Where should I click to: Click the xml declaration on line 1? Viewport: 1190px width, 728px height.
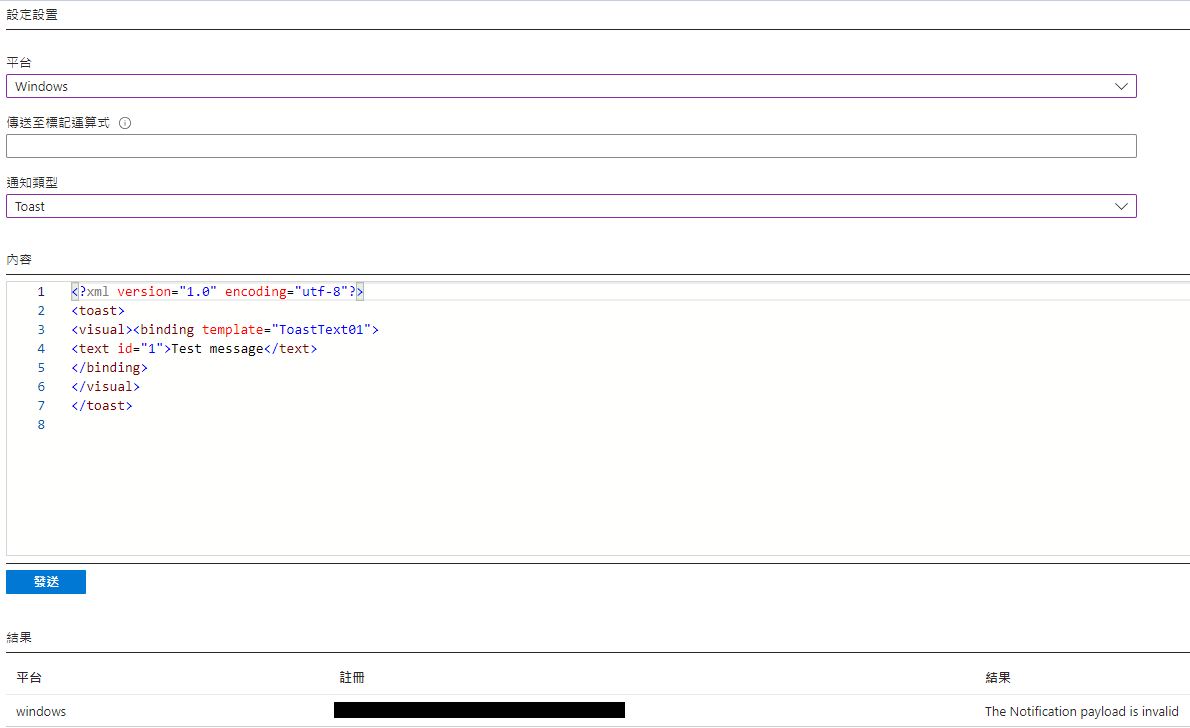pos(218,292)
